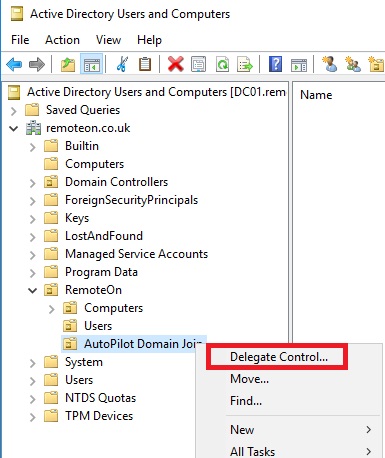This screenshot has width=385, height=458.
Task: Click the Back arrow toolbar icon
Action: click(14, 64)
